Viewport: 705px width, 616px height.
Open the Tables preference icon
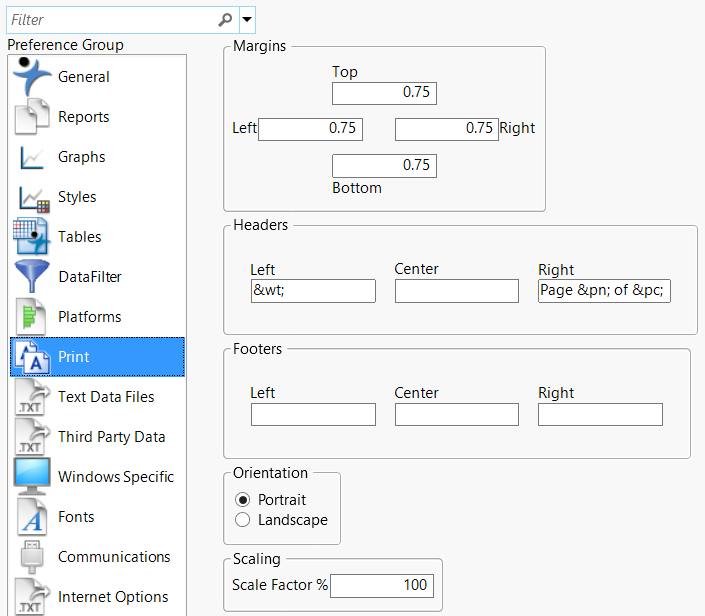(x=32, y=237)
